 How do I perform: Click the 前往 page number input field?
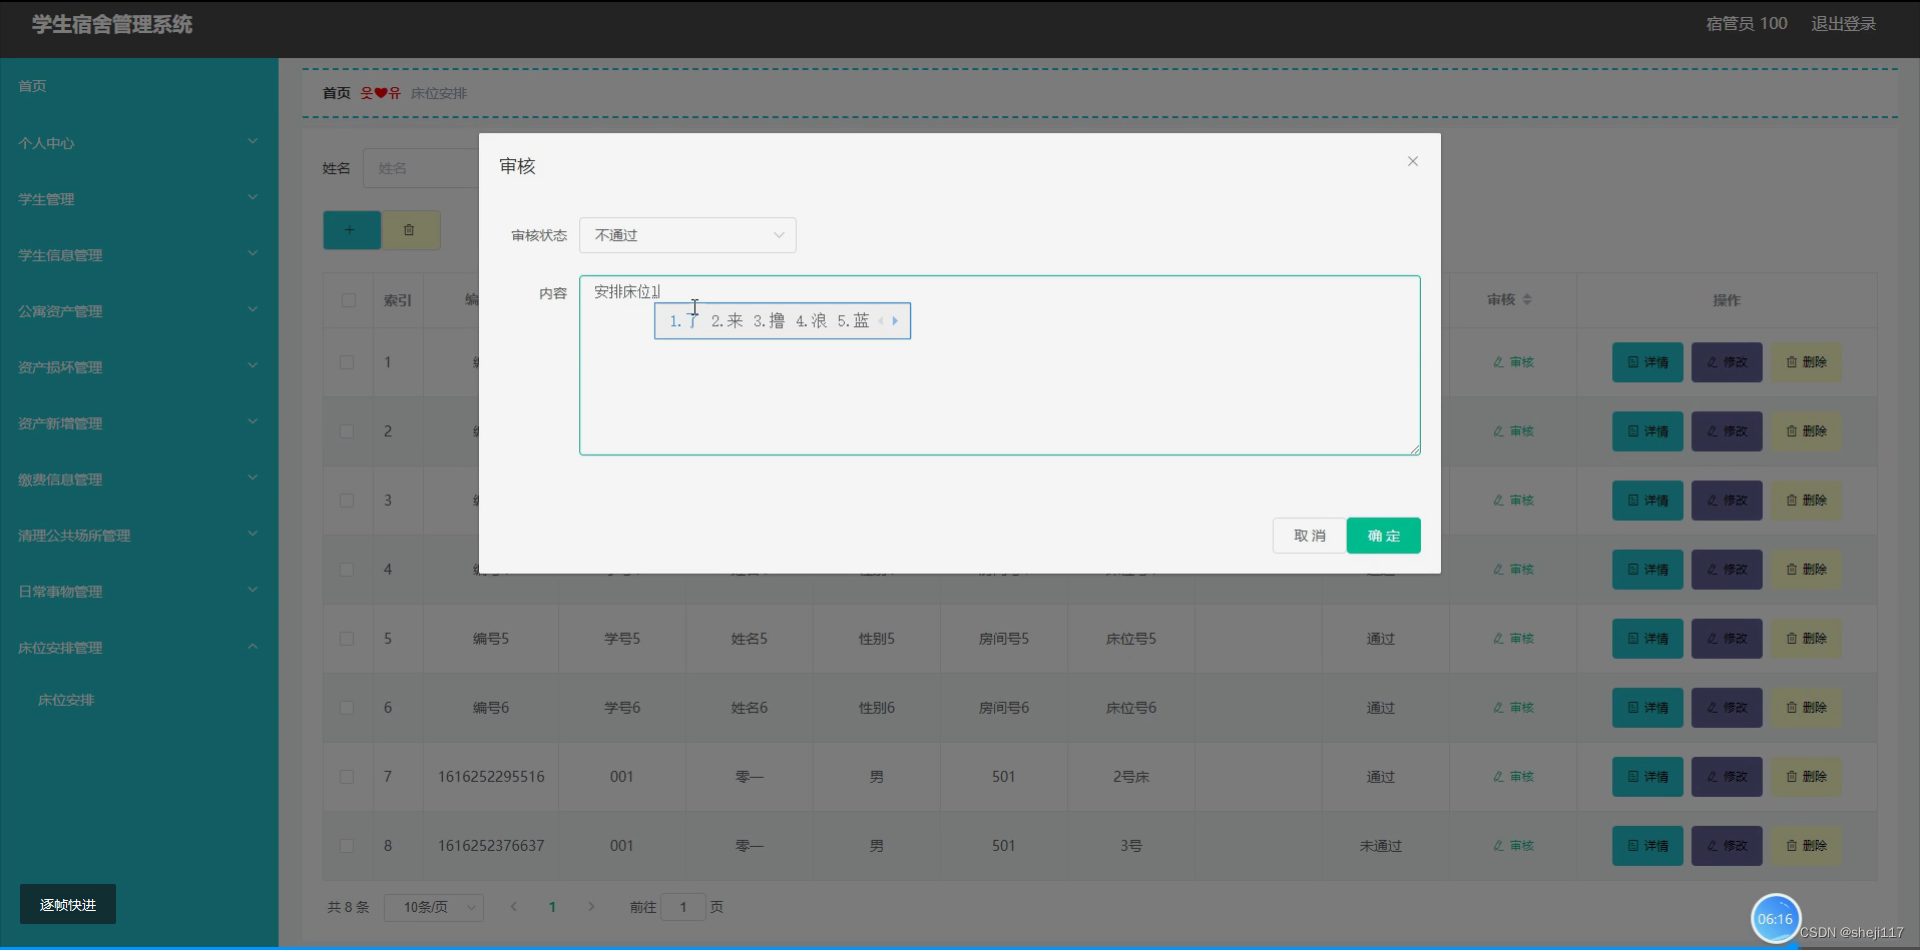684,907
